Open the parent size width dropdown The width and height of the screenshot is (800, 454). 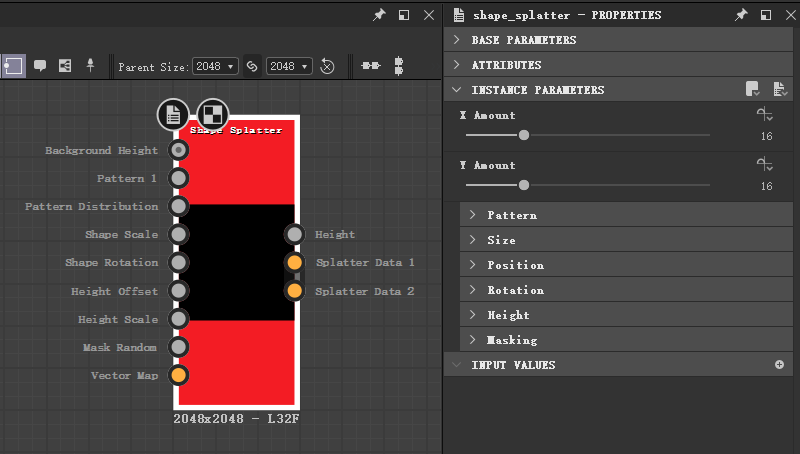[x=215, y=66]
